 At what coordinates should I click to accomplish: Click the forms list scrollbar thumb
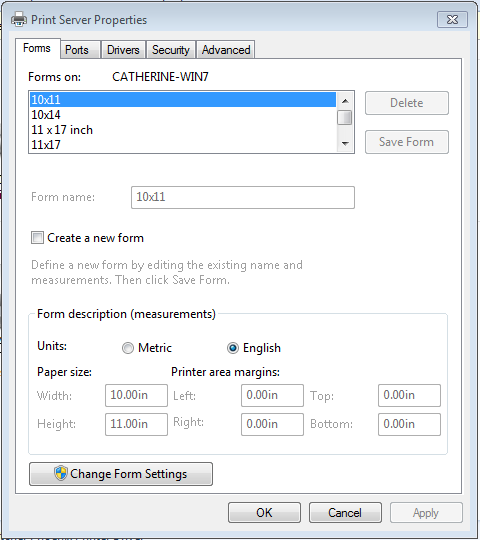[345, 117]
